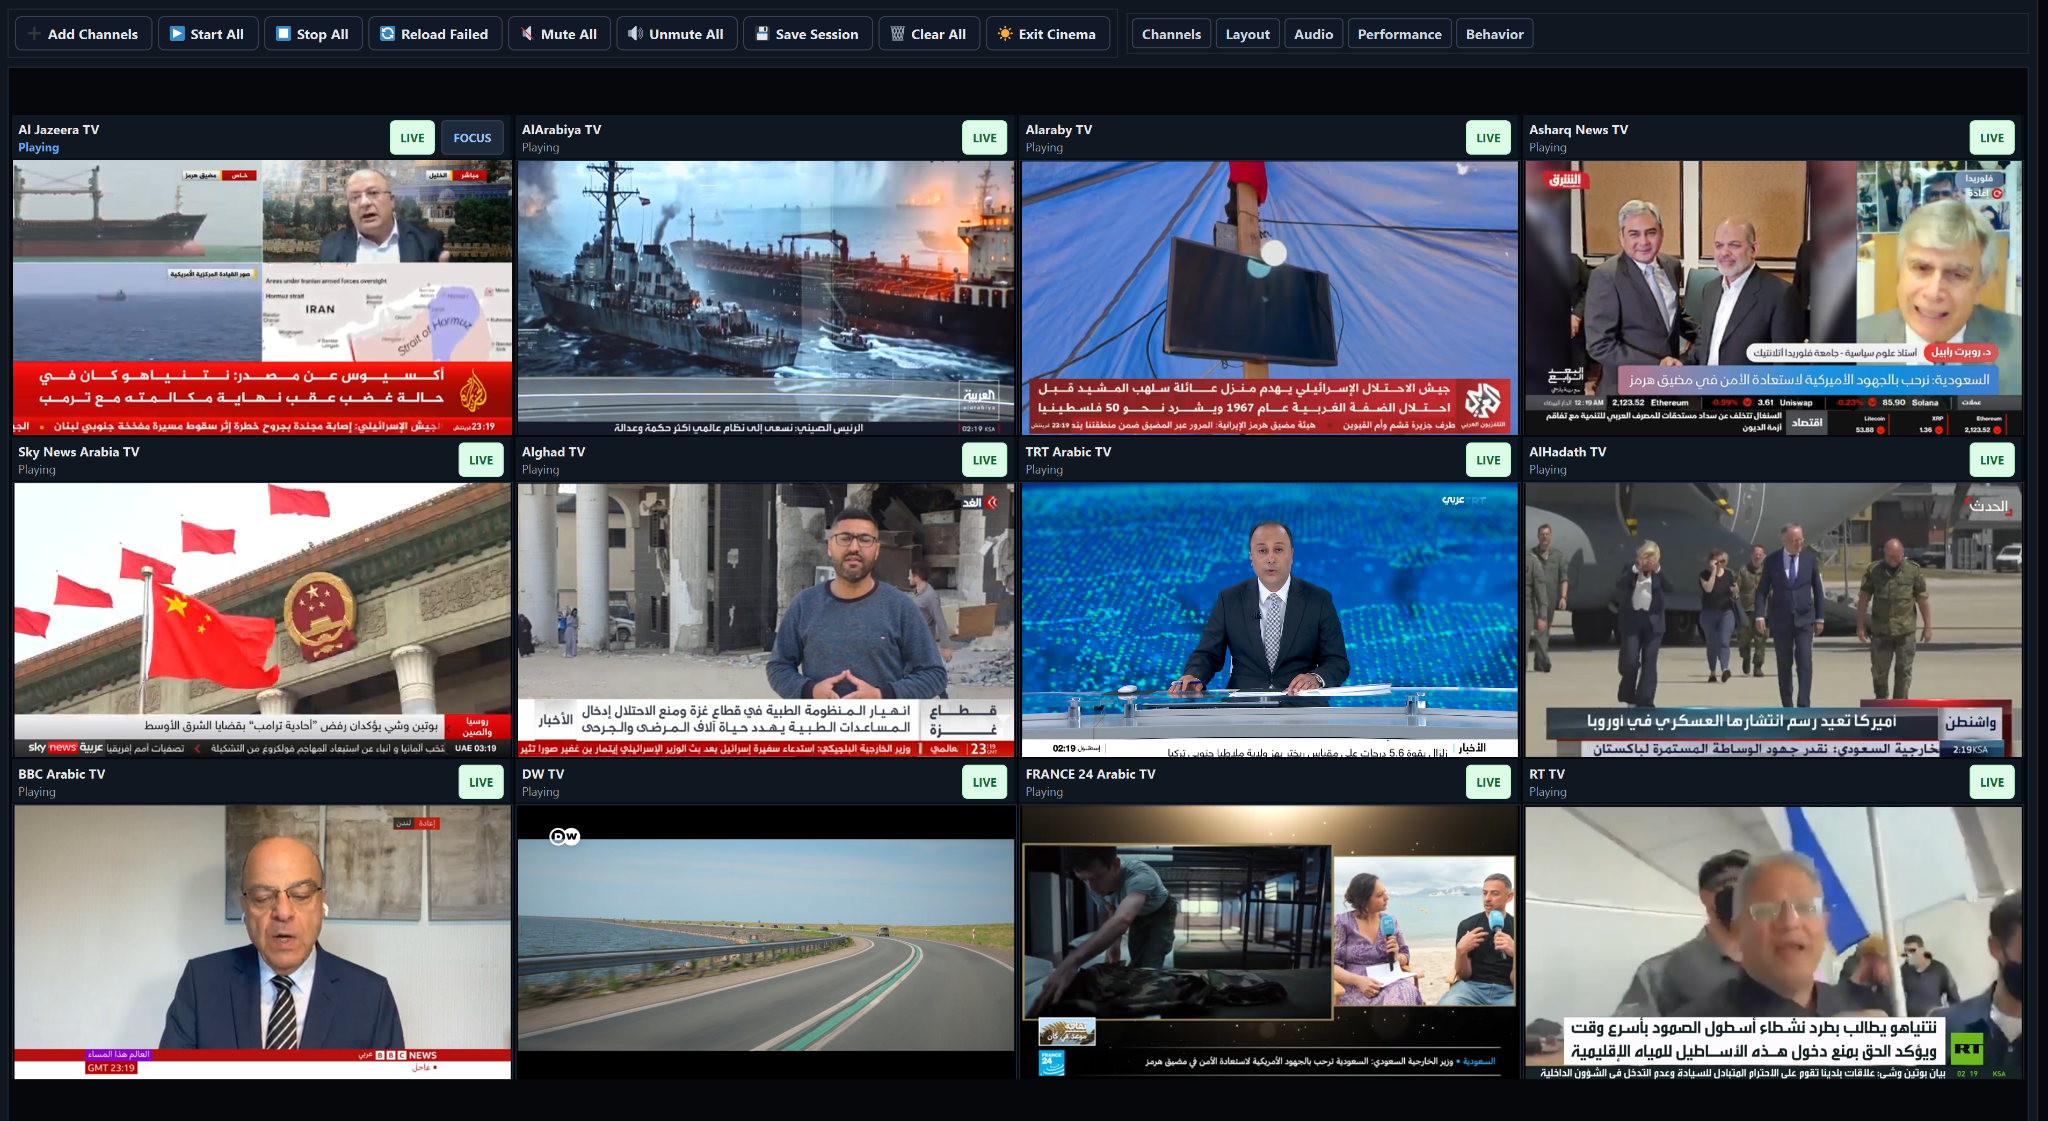Click the Exit Cinema text
The width and height of the screenshot is (2048, 1121).
tap(1057, 34)
